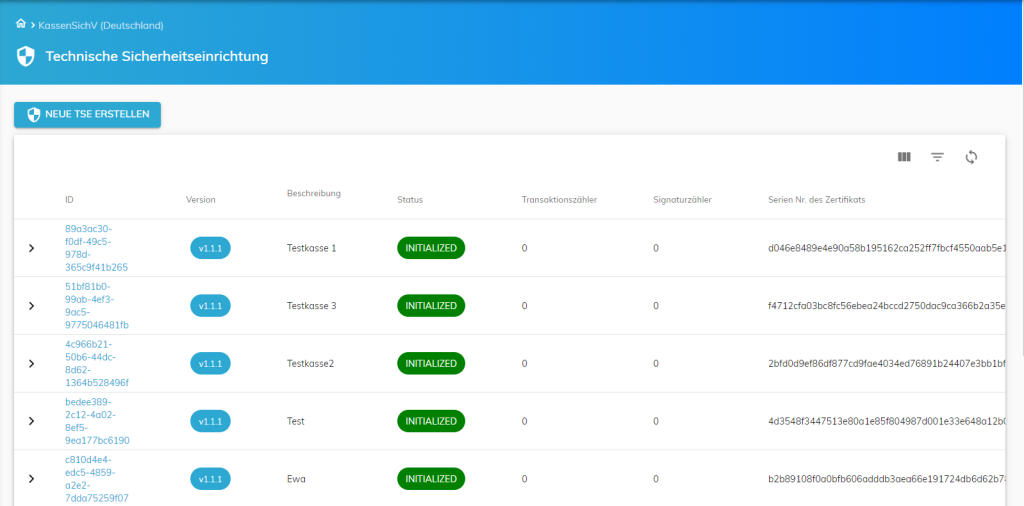Image resolution: width=1024 pixels, height=506 pixels.
Task: Click v1.1.1 badge in the Test row
Action: (210, 421)
